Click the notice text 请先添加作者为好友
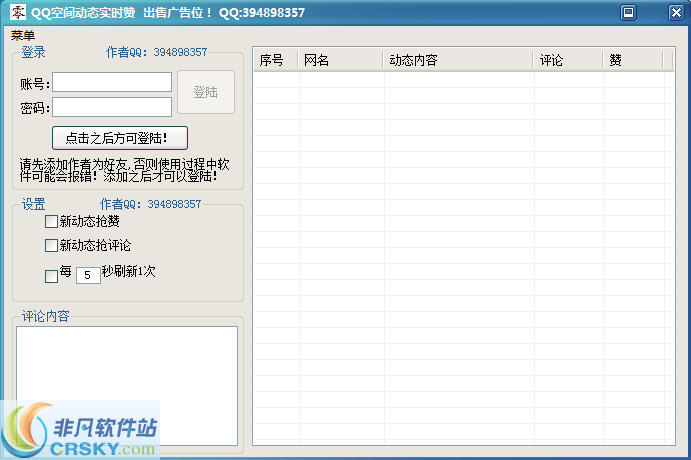 pyautogui.click(x=125, y=171)
